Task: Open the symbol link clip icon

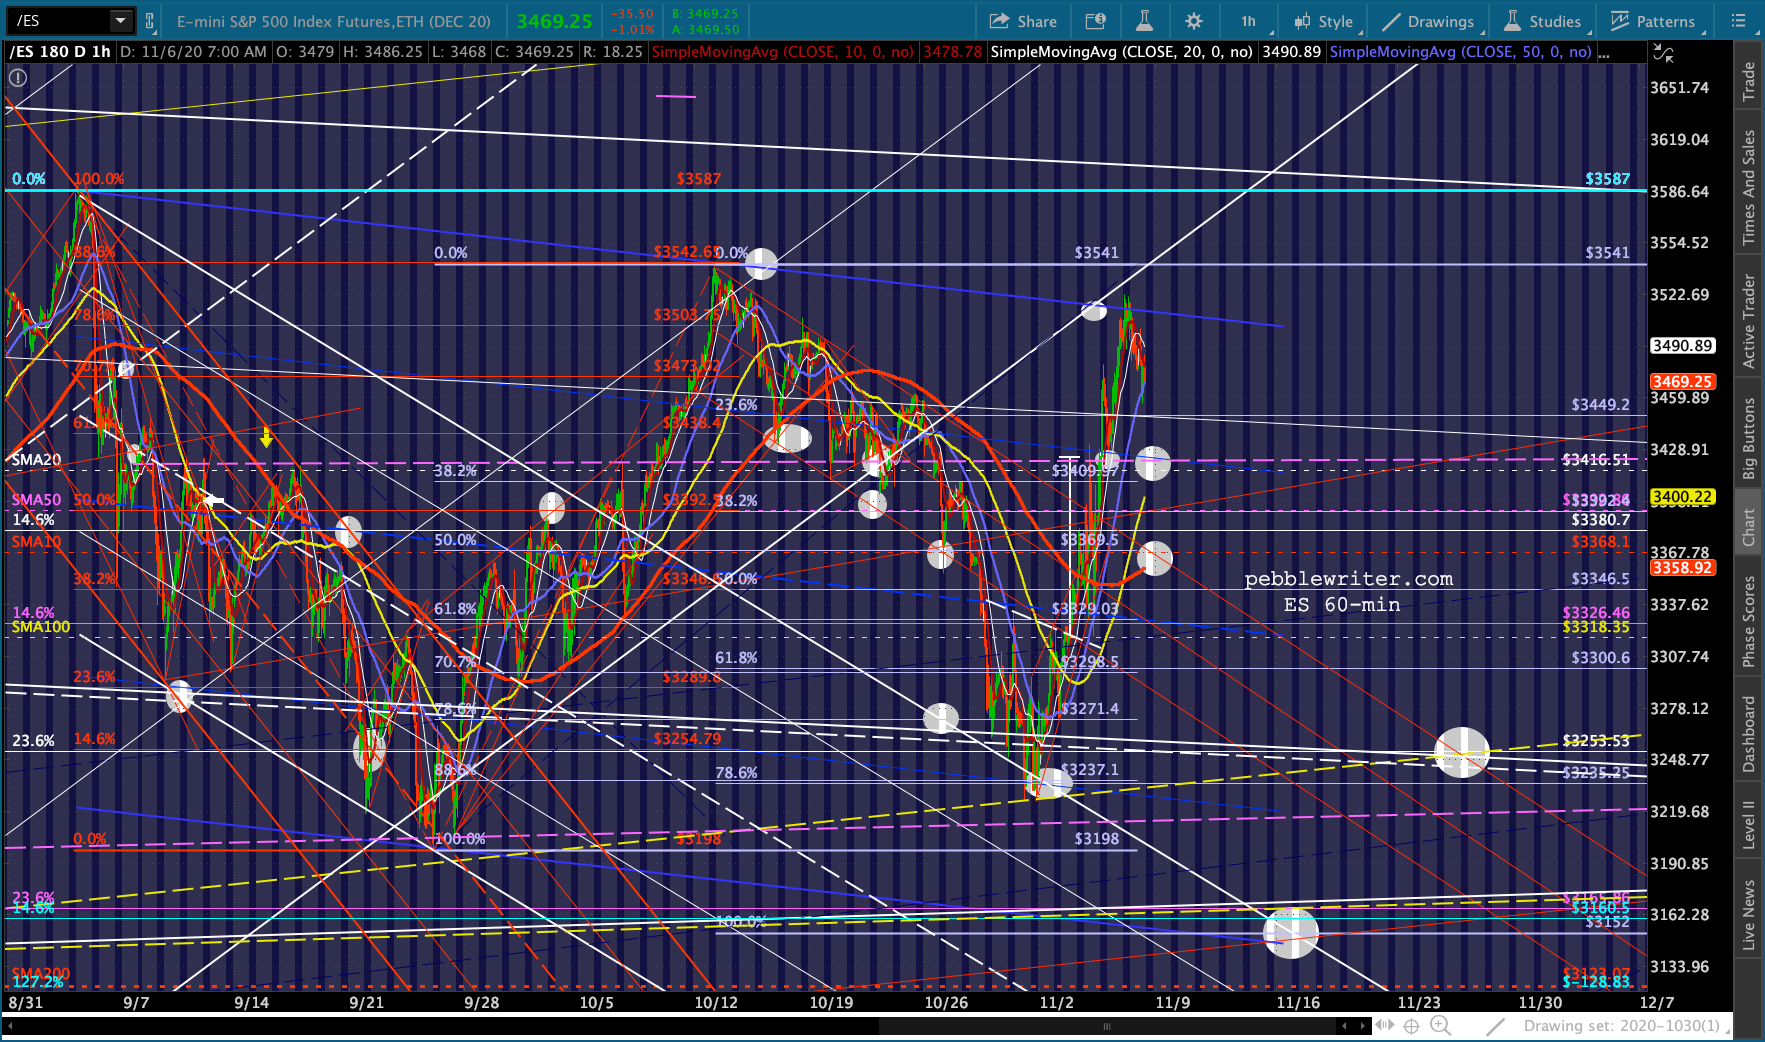Action: (150, 21)
